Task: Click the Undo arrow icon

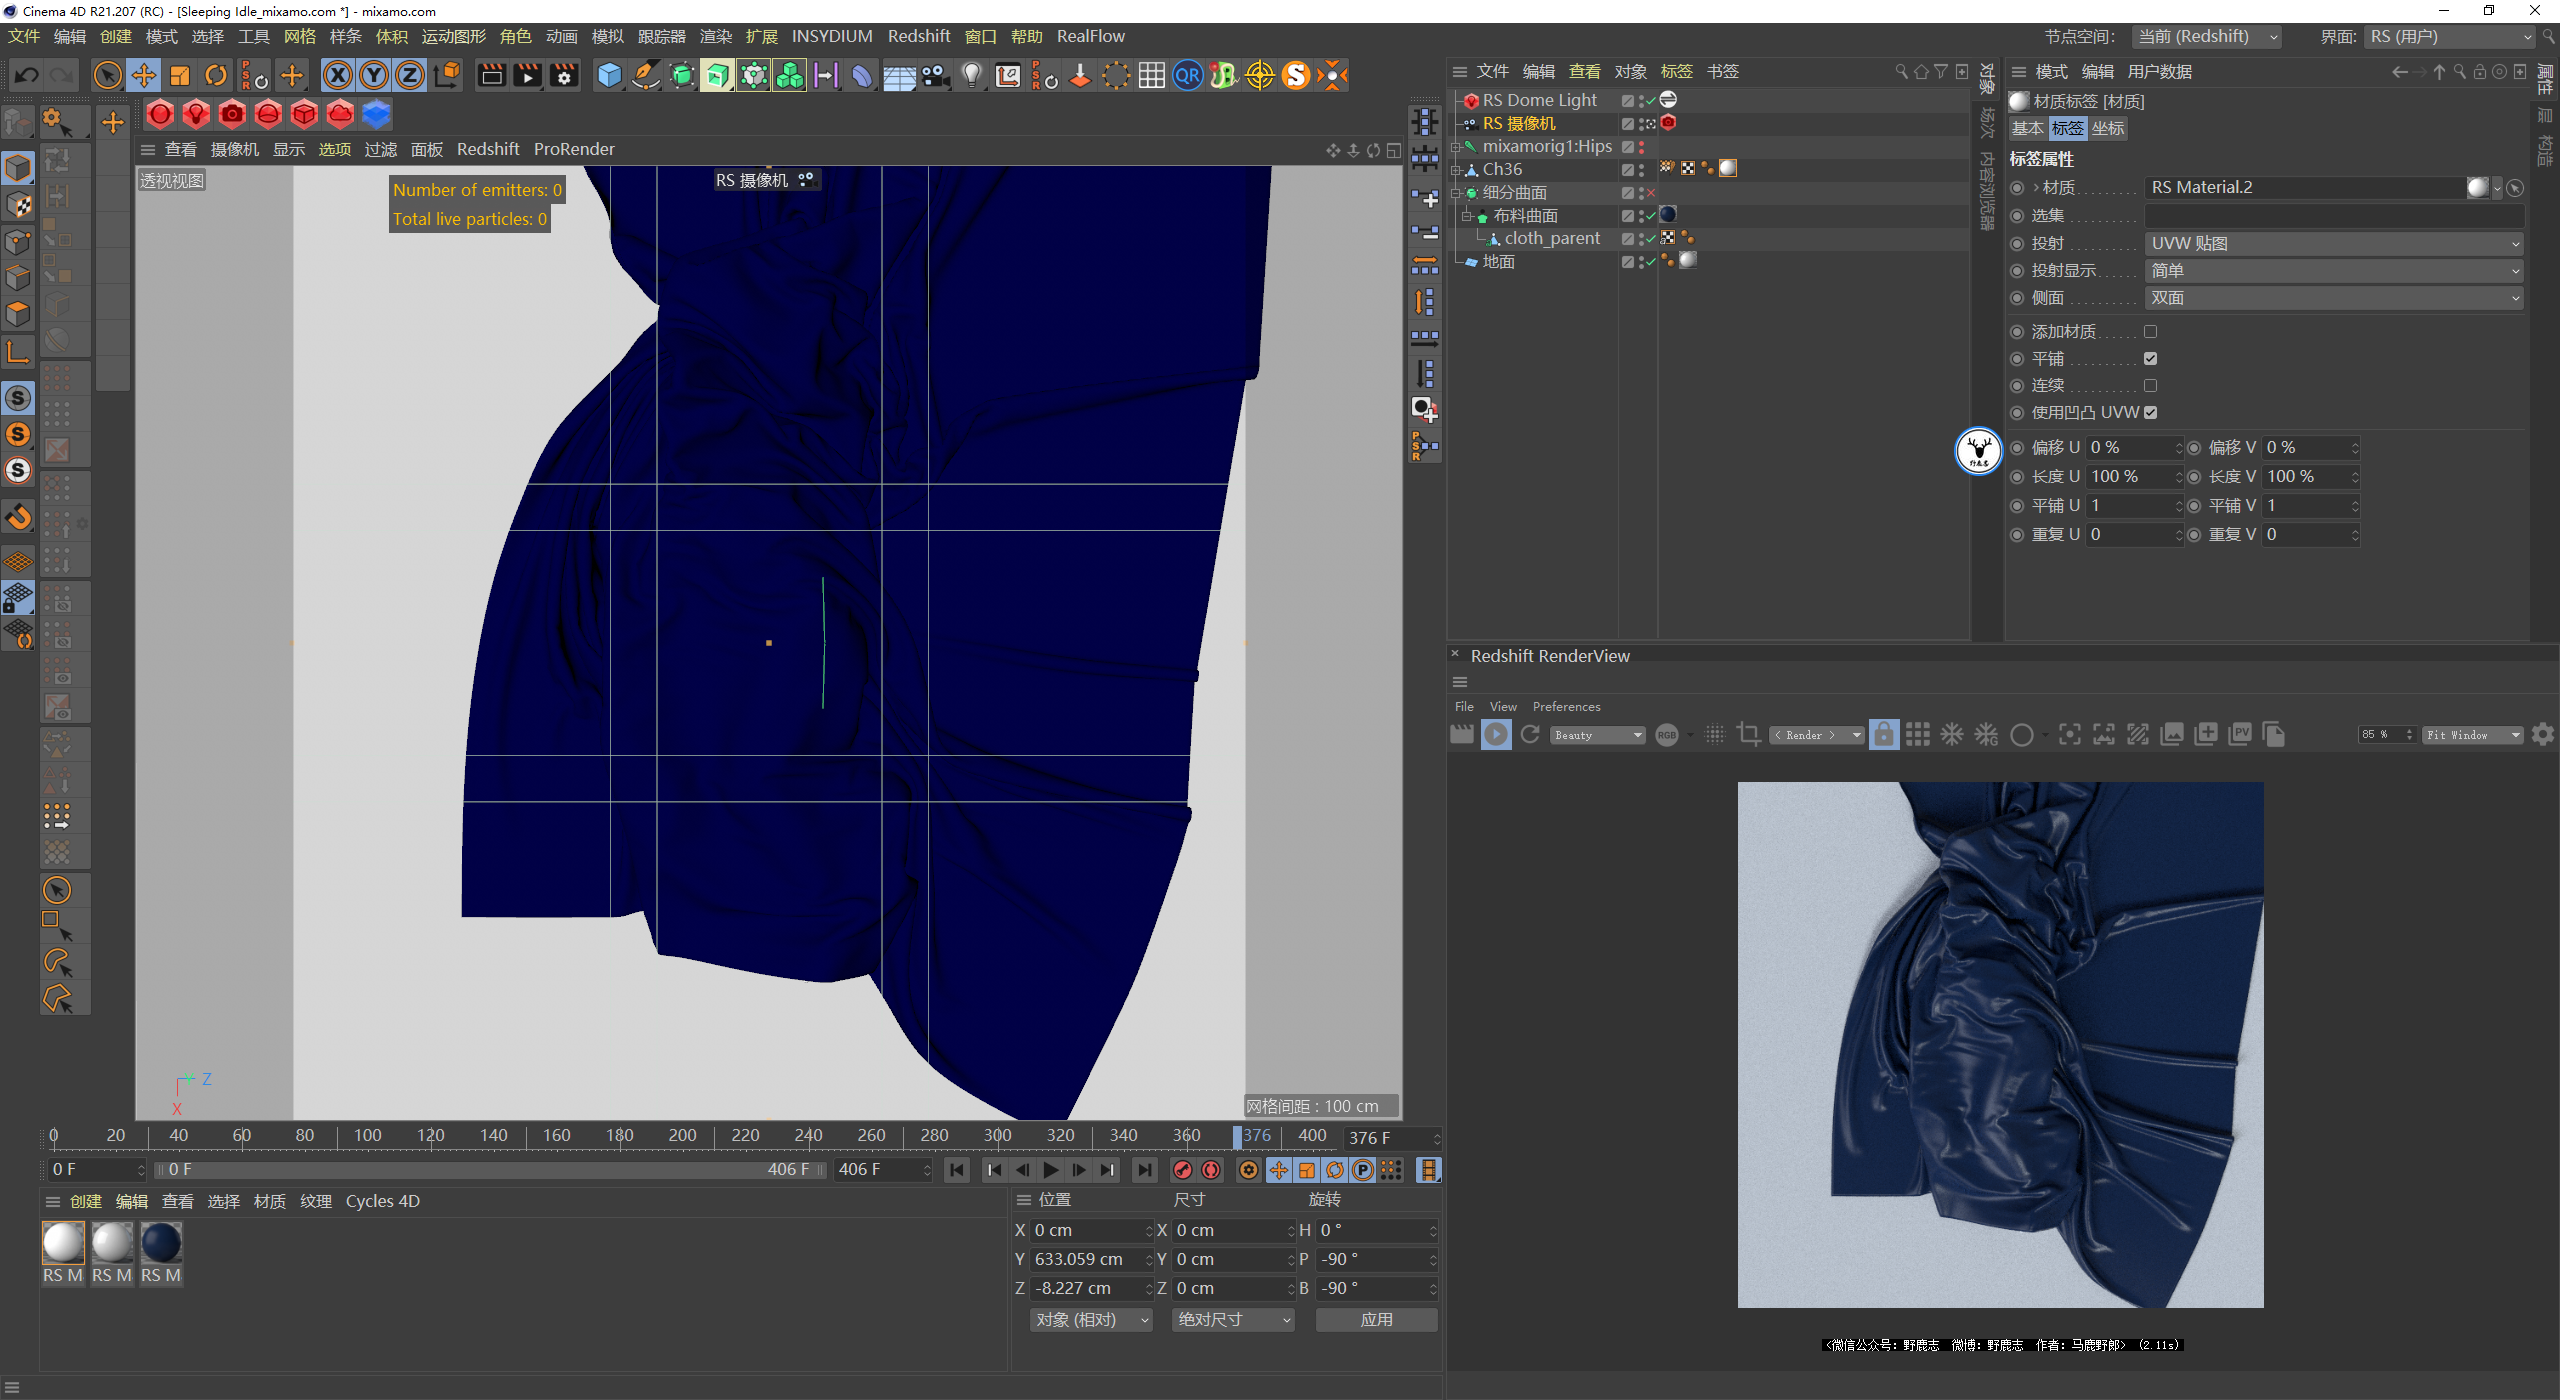Action: click(x=27, y=75)
